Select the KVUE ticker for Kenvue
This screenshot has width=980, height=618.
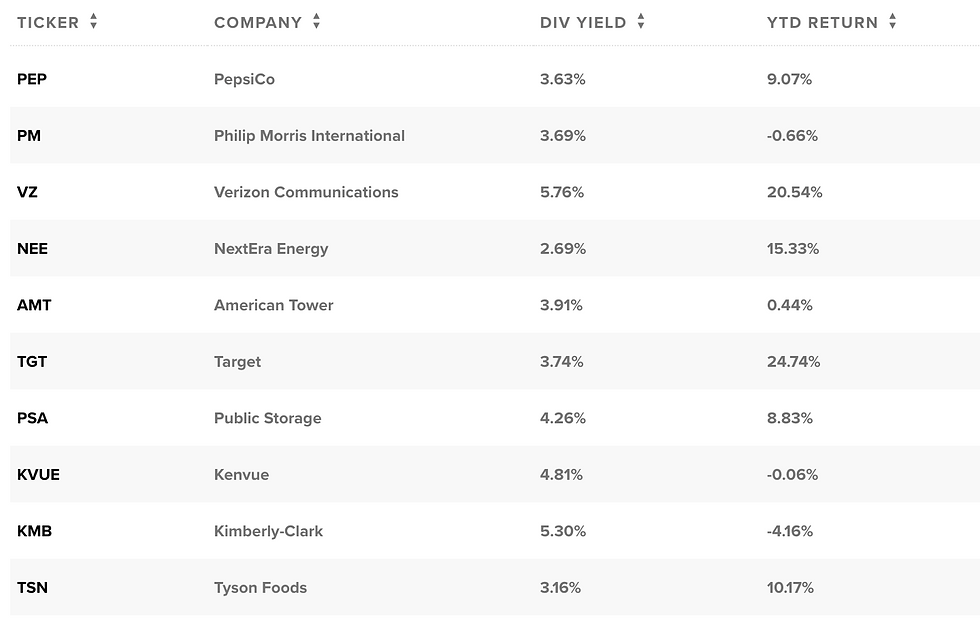click(x=38, y=475)
